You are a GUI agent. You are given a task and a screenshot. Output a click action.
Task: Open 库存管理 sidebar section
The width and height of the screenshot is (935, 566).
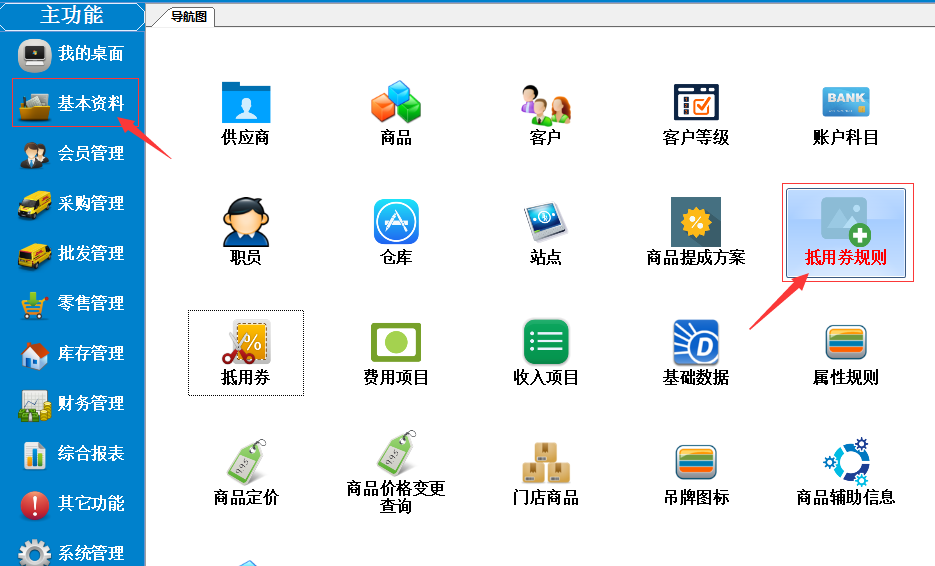[72, 354]
